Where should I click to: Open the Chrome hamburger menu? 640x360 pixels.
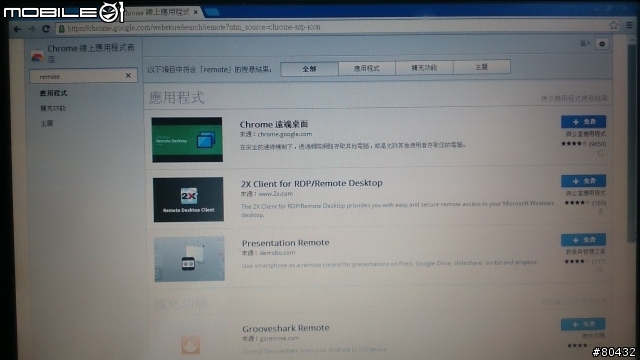click(x=629, y=25)
